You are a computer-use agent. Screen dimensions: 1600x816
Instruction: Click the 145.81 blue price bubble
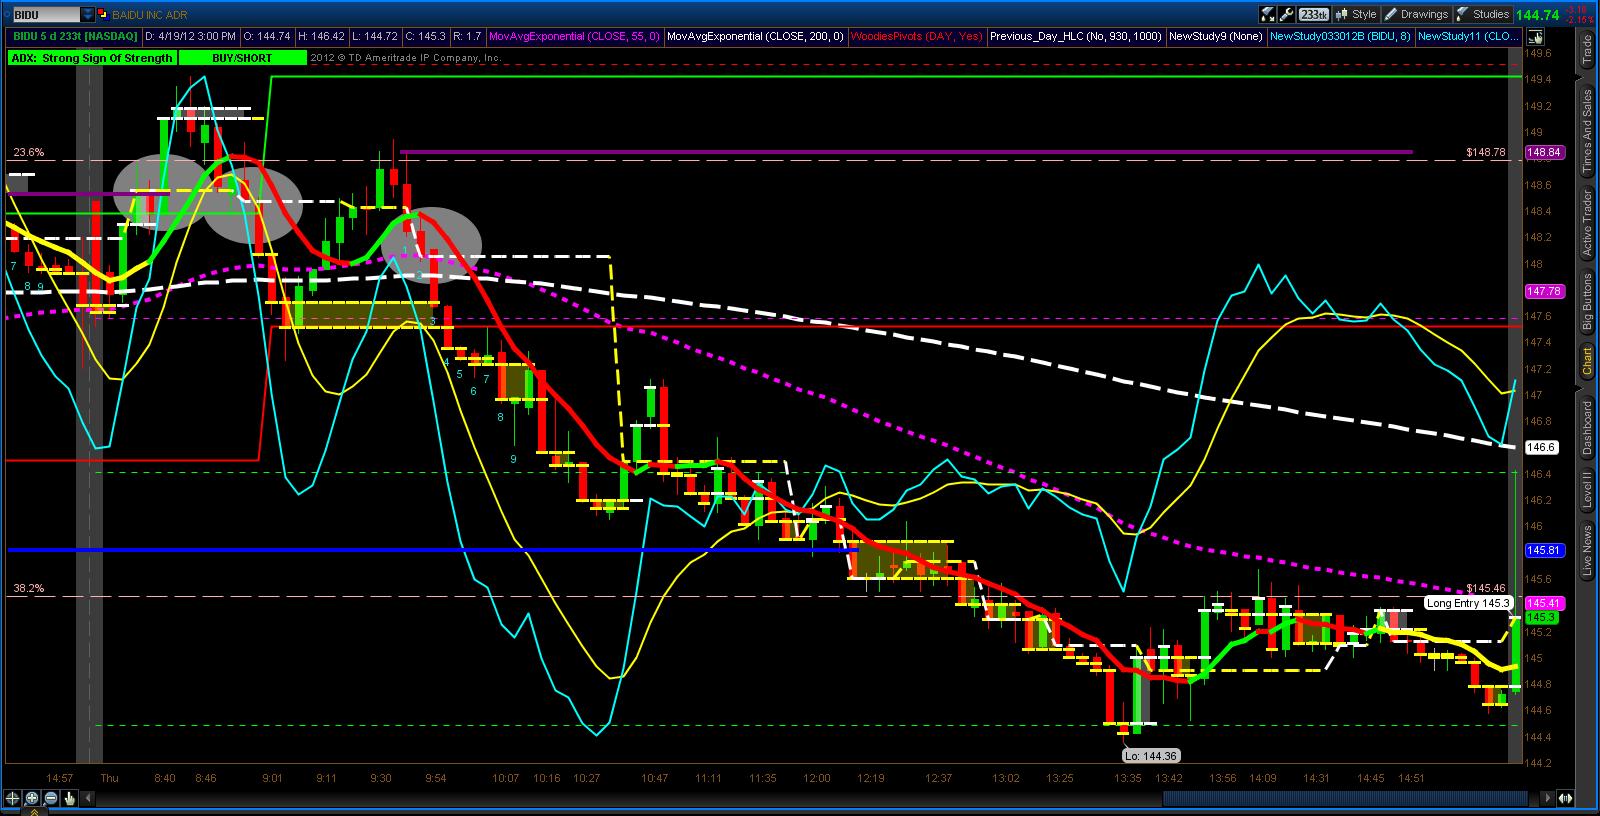pos(1543,550)
